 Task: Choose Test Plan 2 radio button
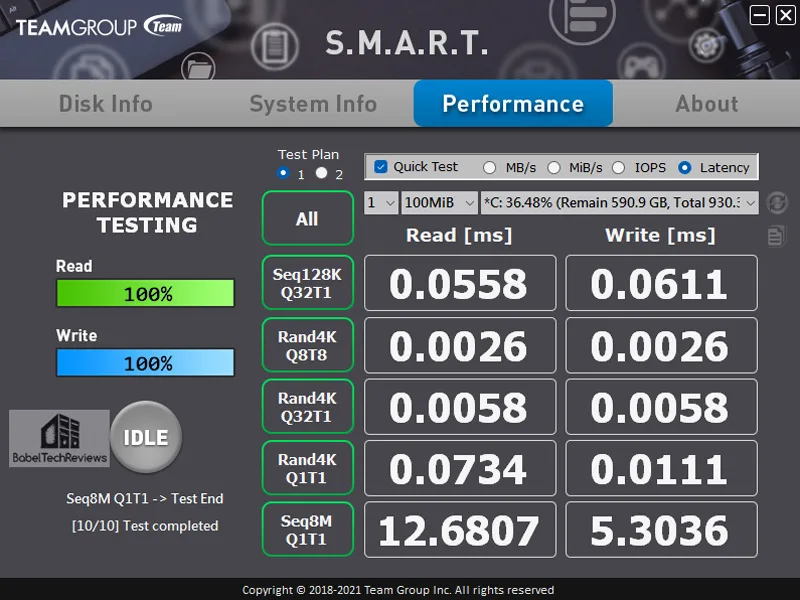click(x=321, y=173)
